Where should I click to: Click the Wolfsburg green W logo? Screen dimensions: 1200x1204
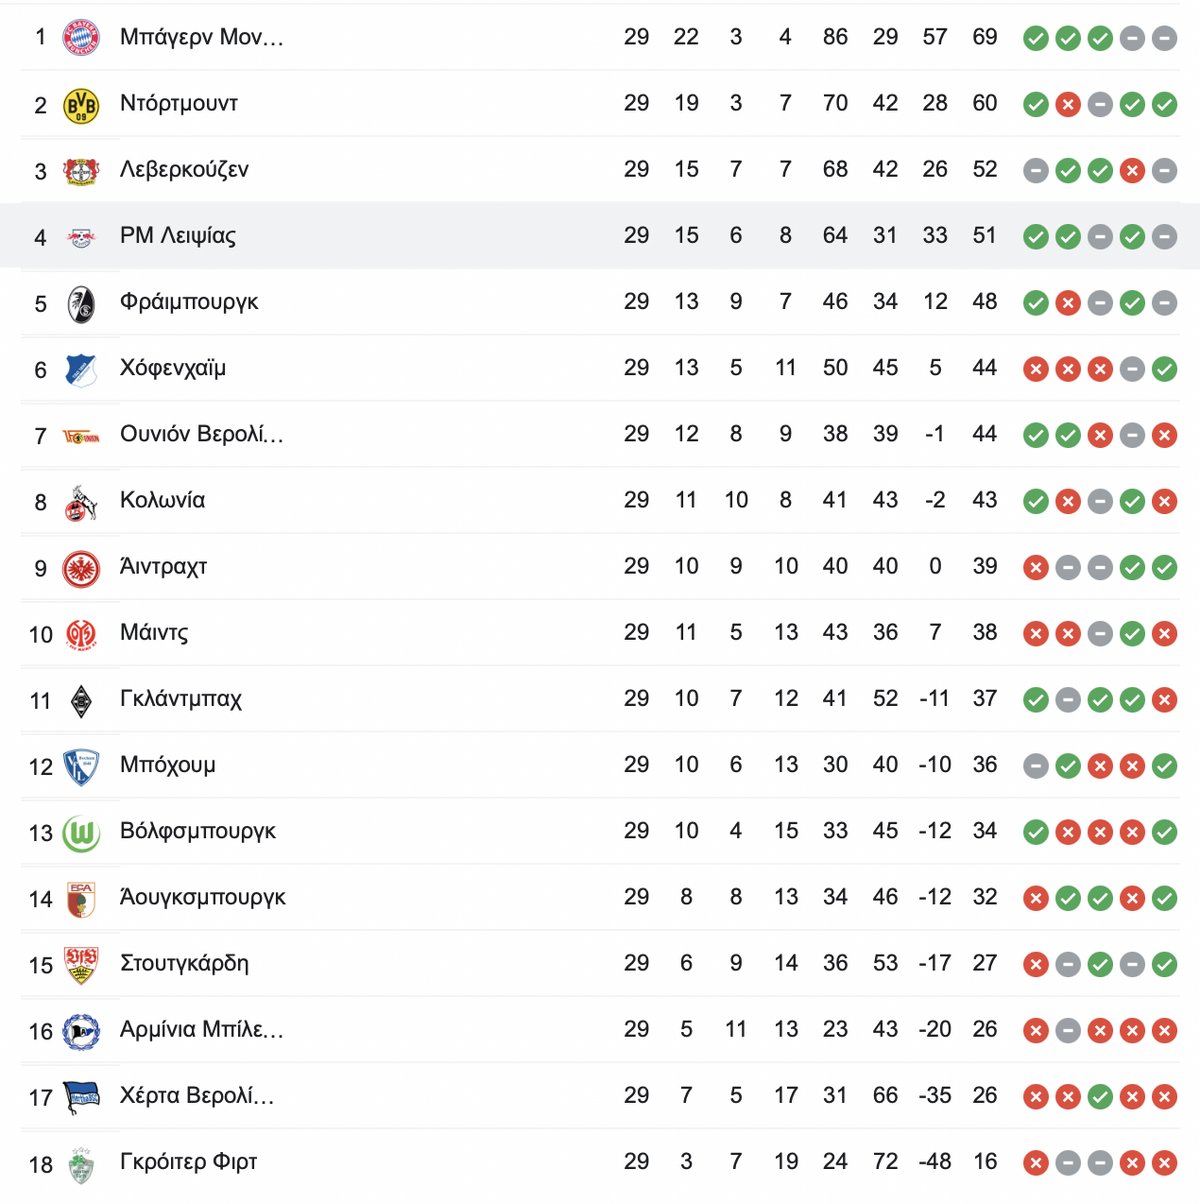81,832
